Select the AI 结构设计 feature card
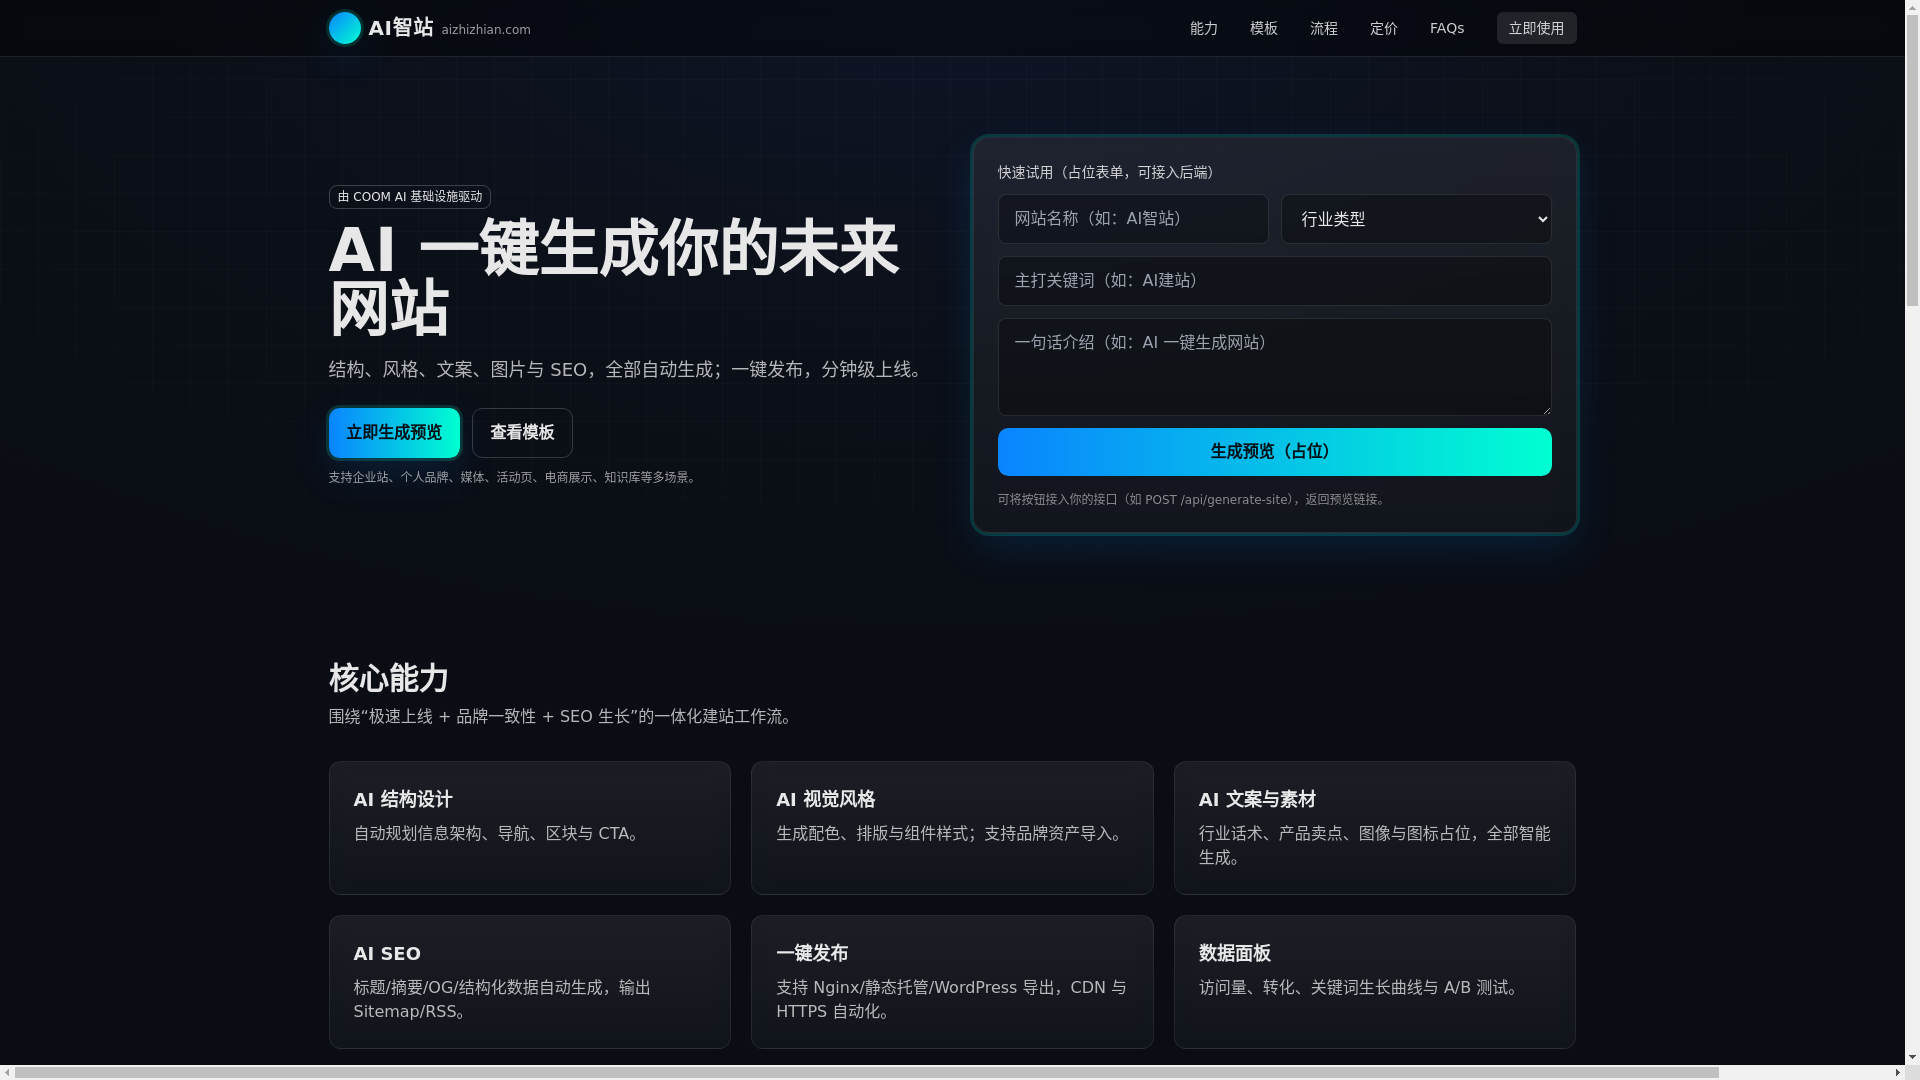The image size is (1920, 1080). [x=529, y=828]
